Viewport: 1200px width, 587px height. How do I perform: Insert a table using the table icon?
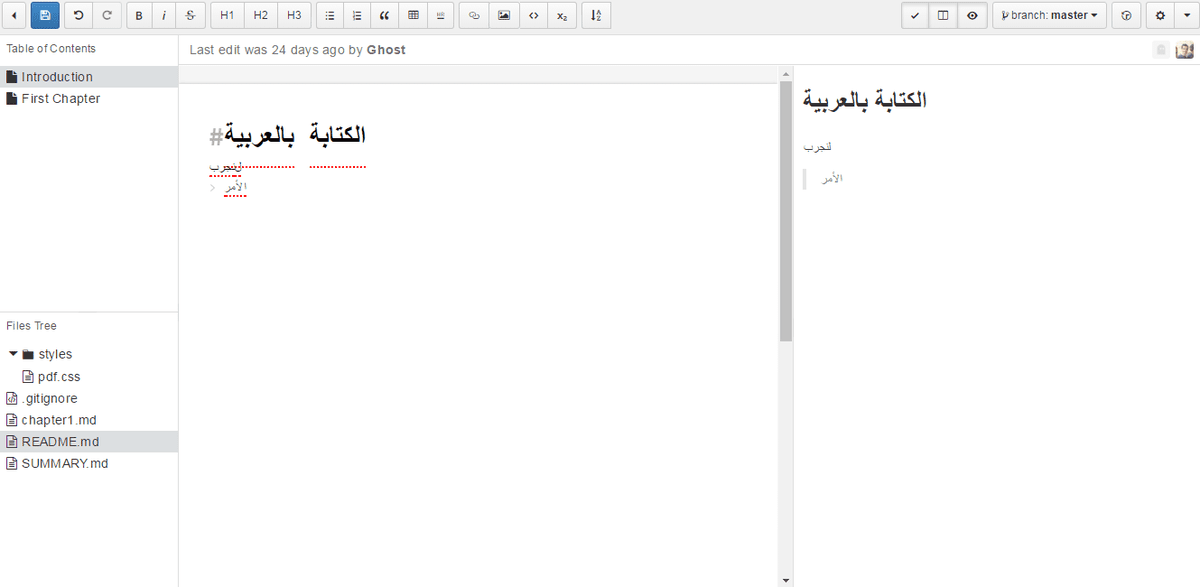pos(413,15)
